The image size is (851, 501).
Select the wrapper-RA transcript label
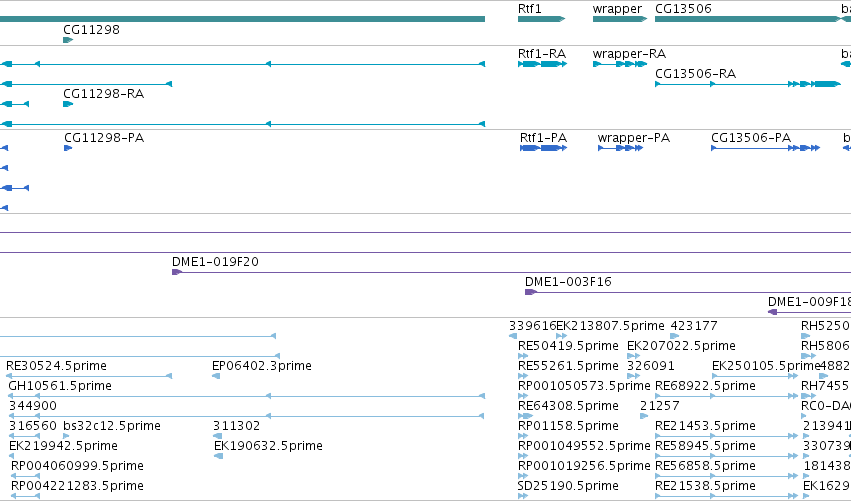(629, 54)
